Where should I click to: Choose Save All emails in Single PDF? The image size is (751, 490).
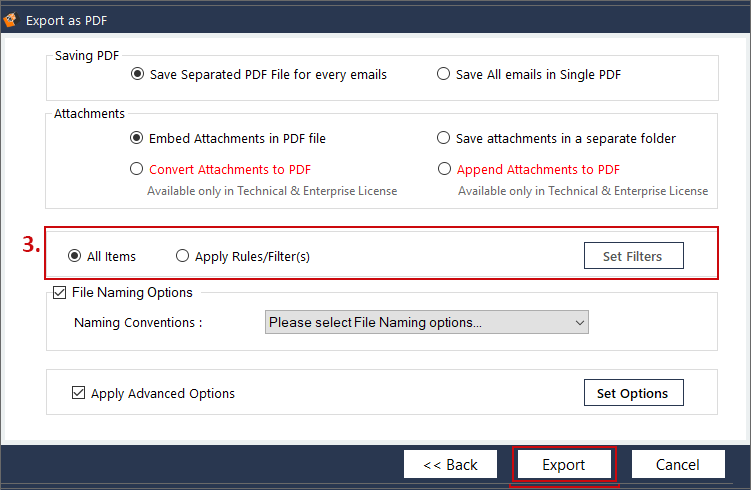[443, 74]
